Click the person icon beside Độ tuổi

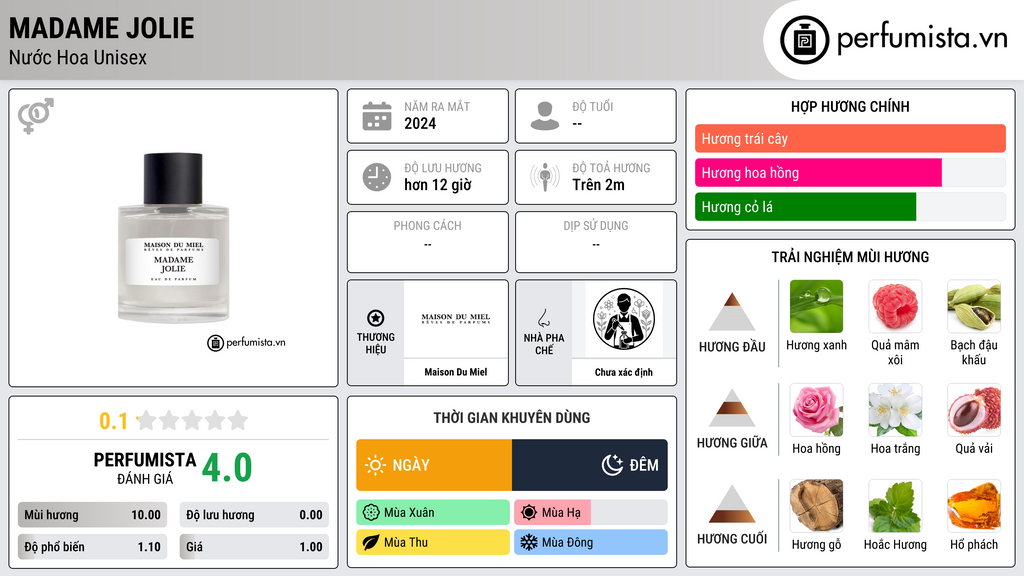545,116
